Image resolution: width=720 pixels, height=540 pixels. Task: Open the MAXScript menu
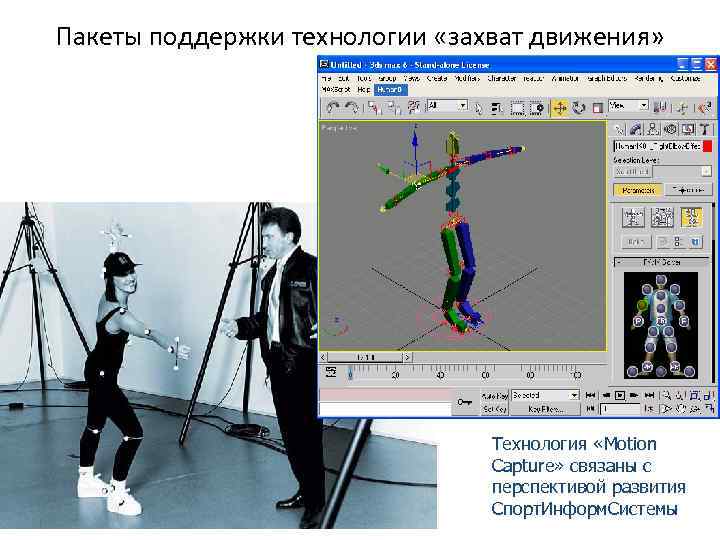tap(336, 90)
